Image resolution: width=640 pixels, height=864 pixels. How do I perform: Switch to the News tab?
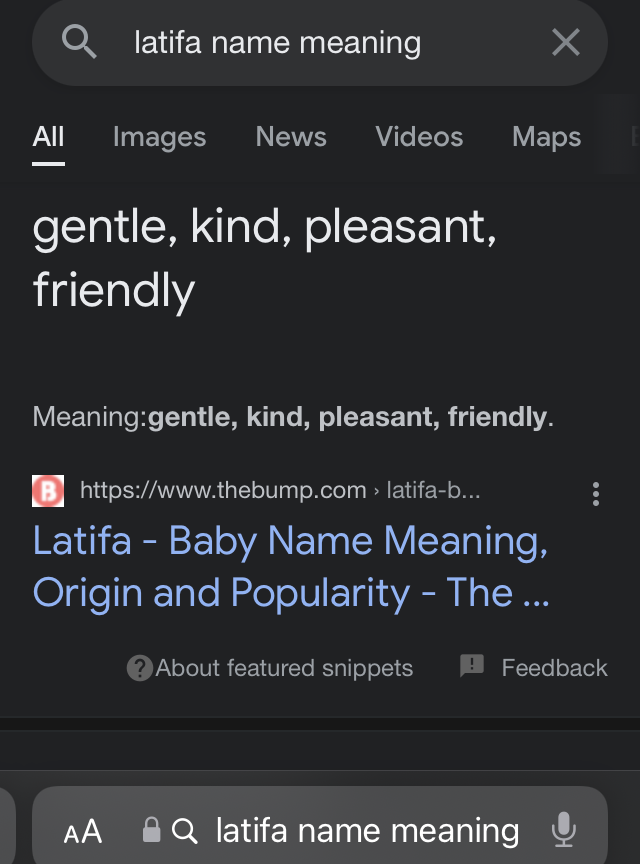pos(291,136)
